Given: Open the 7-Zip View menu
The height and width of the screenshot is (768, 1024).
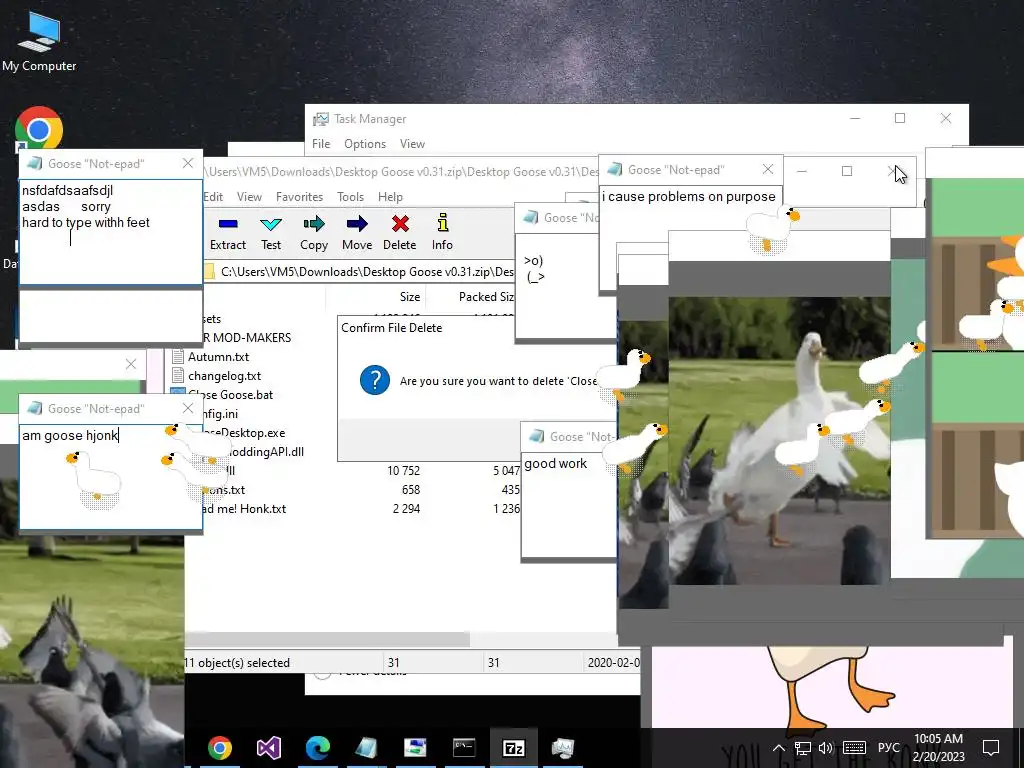Looking at the screenshot, I should pyautogui.click(x=249, y=197).
